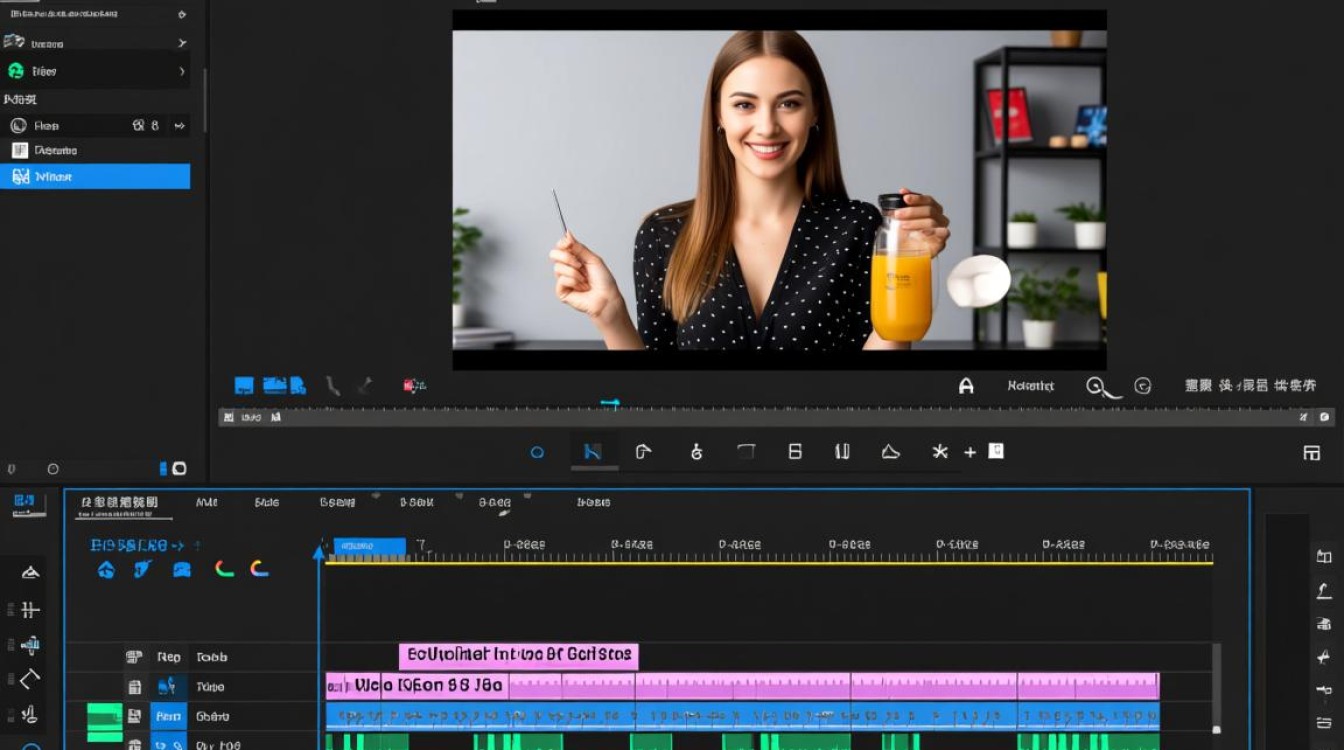The width and height of the screenshot is (1344, 750).
Task: Select the highlighted blue K-shaped tool icon
Action: pyautogui.click(x=592, y=452)
